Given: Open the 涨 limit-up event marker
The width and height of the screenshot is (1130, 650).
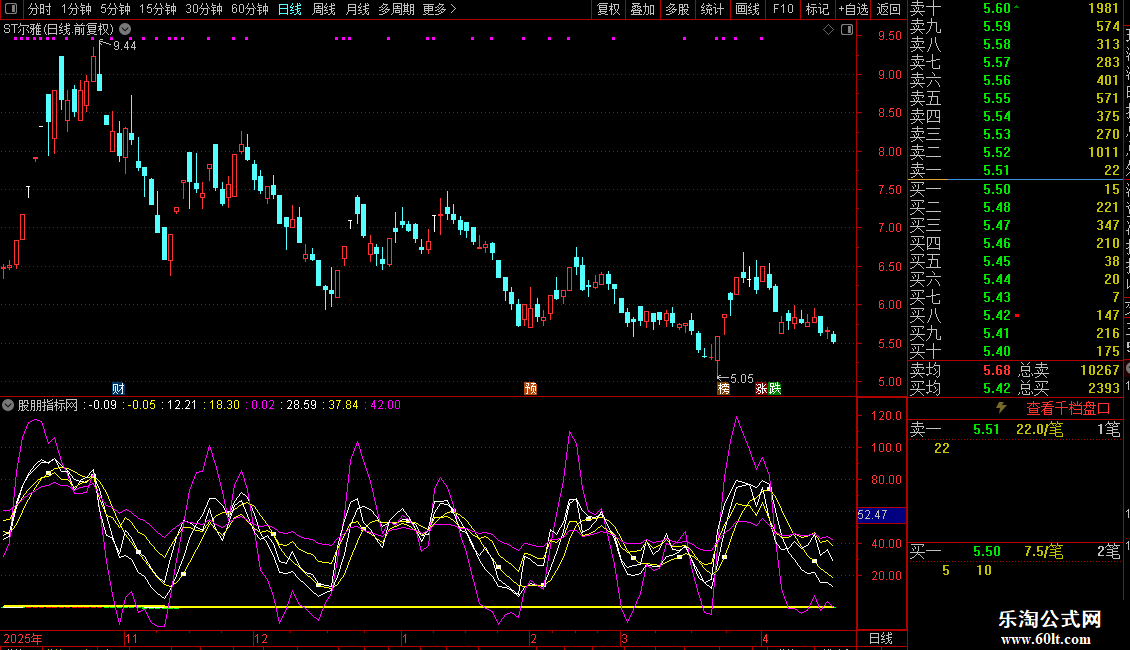Looking at the screenshot, I should pos(761,388).
